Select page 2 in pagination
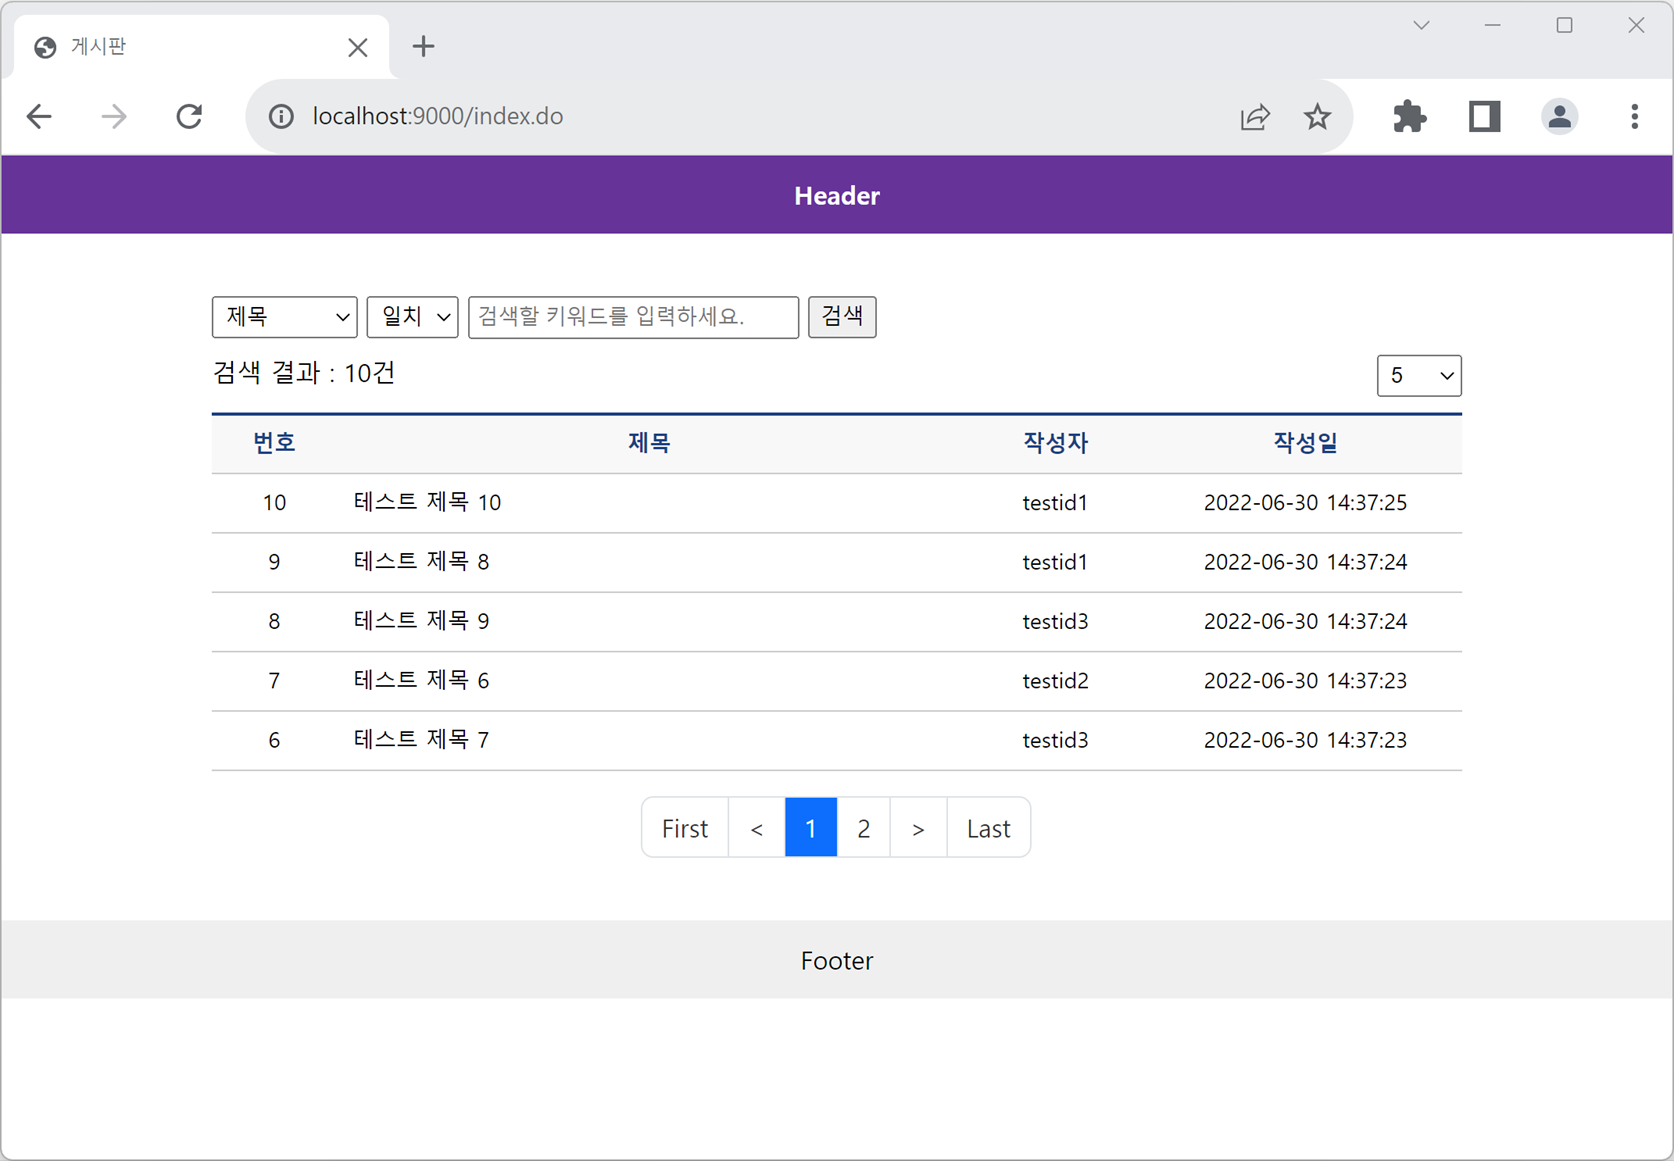 [x=863, y=828]
